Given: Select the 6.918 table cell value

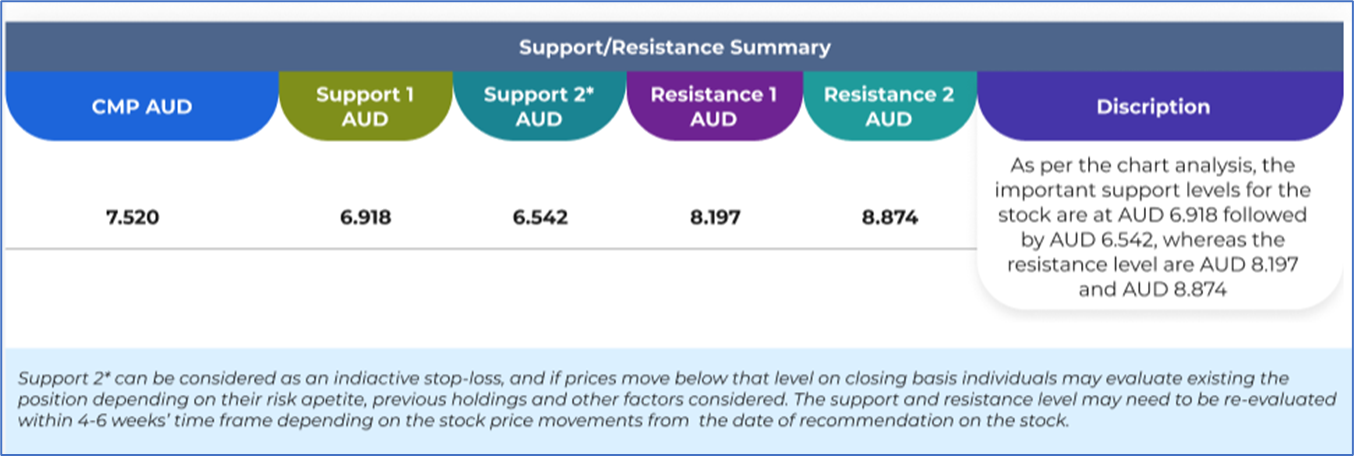Looking at the screenshot, I should 365,217.
